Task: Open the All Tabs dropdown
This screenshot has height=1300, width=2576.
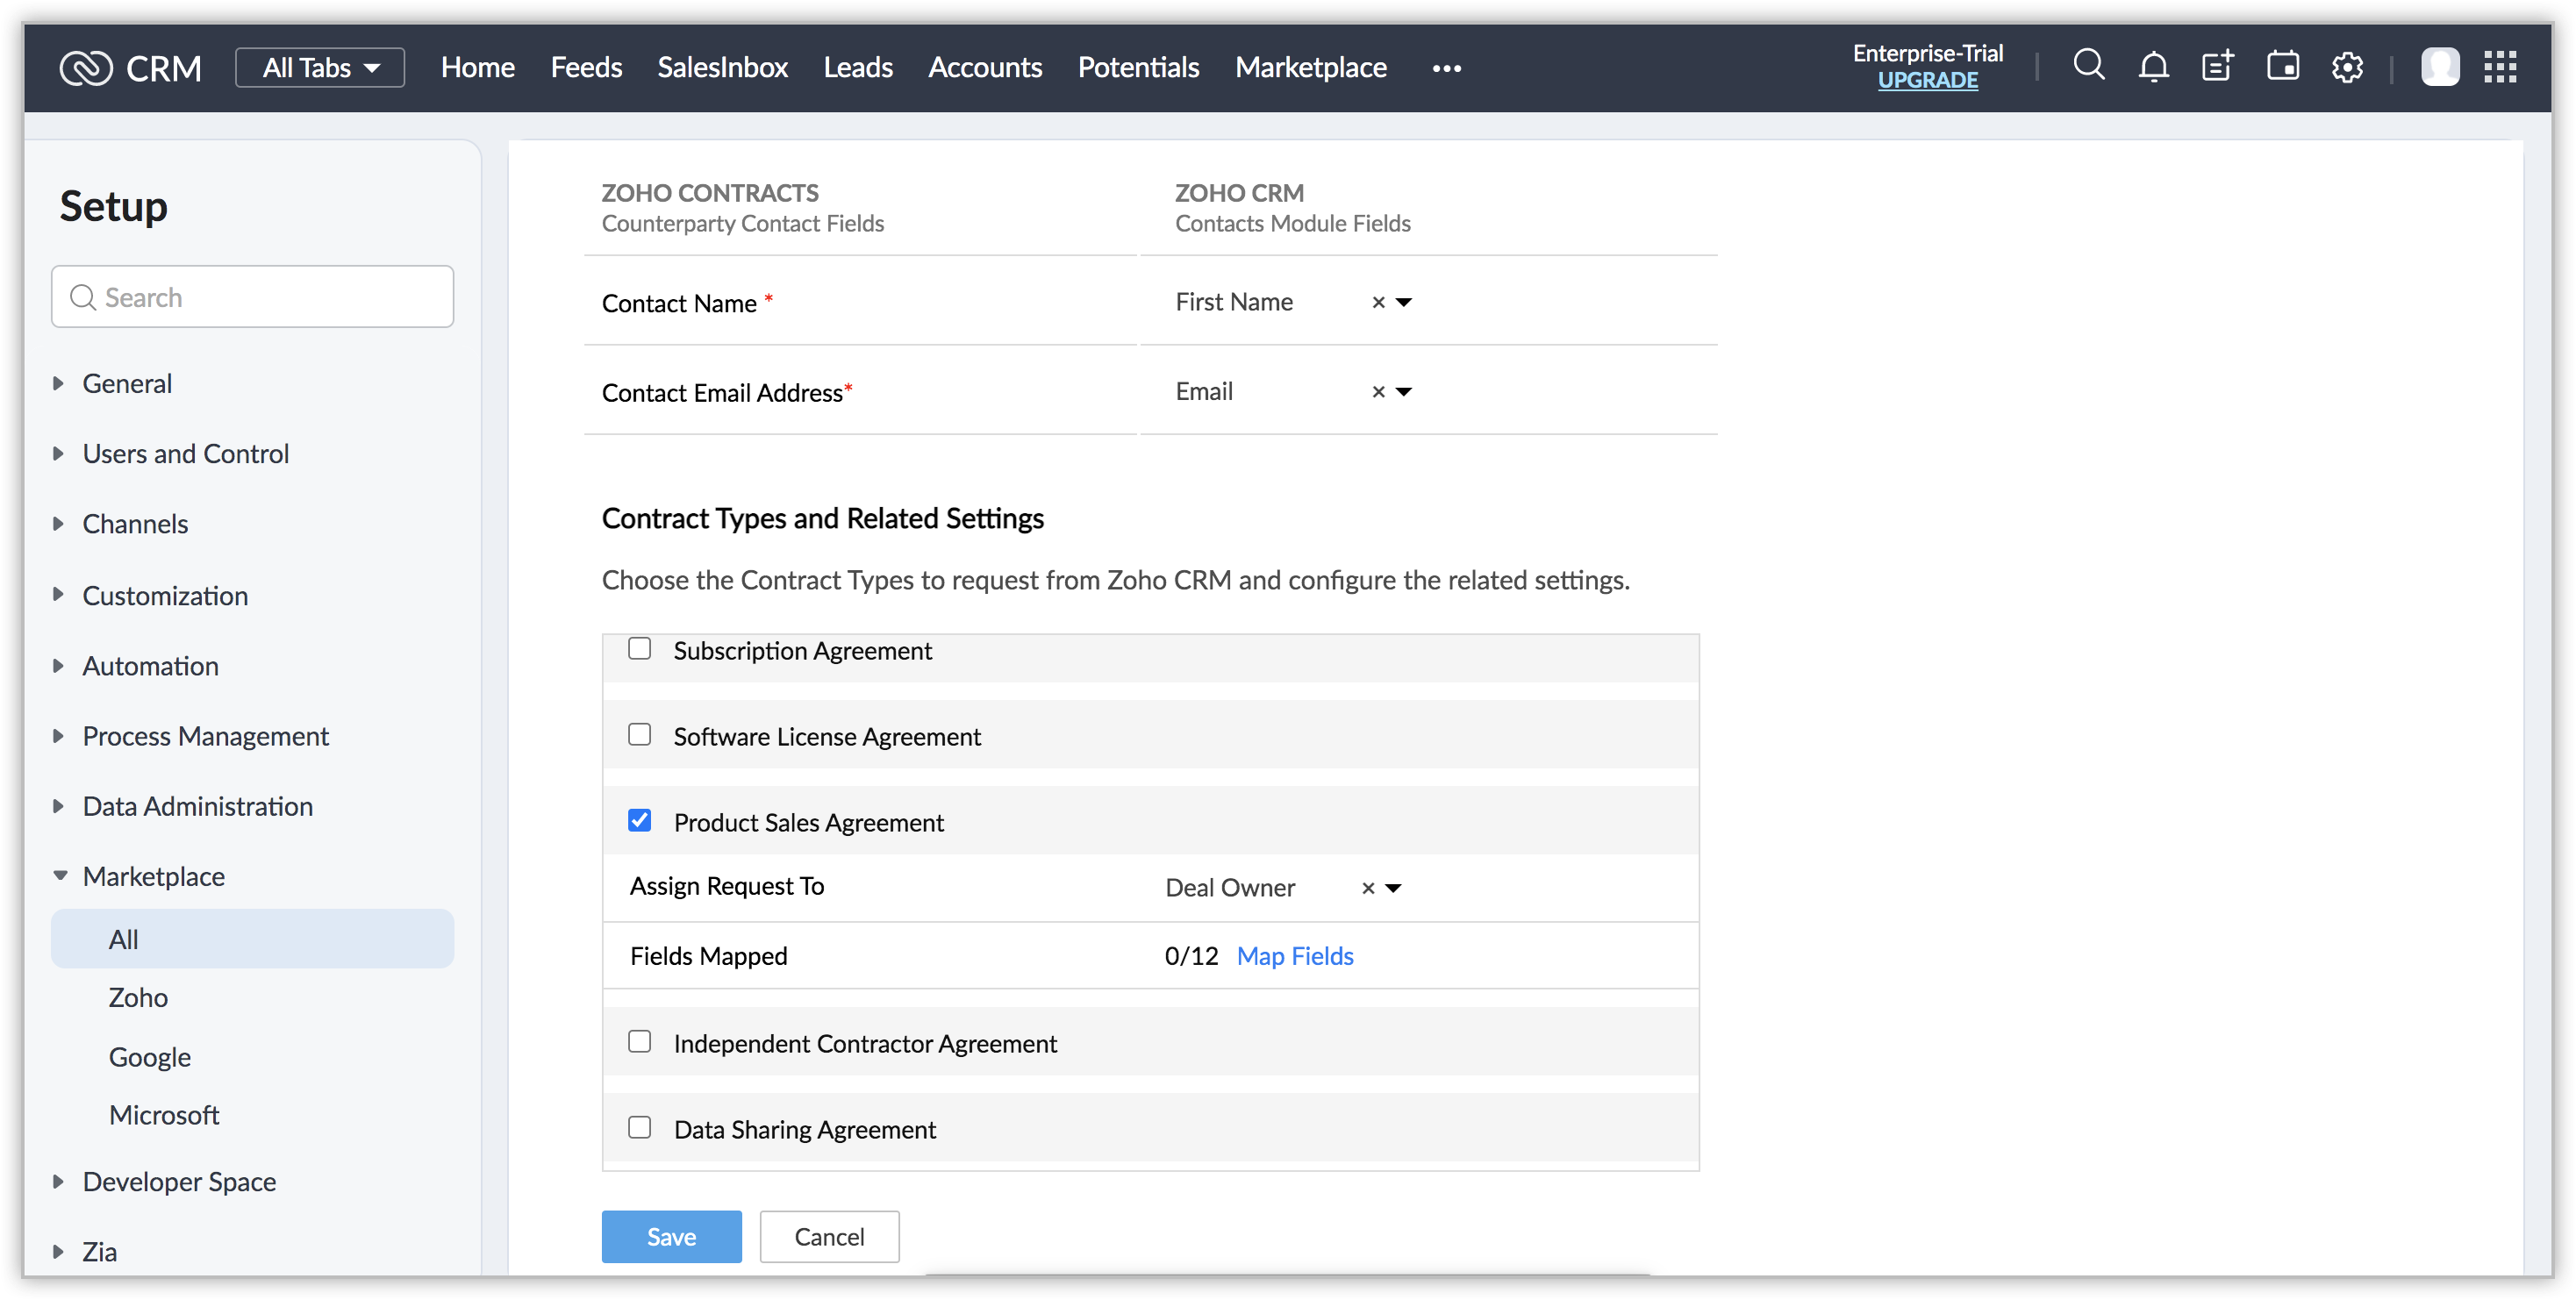Action: 320,67
